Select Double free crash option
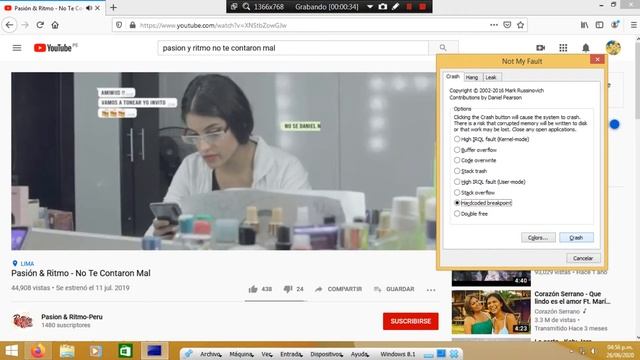 pyautogui.click(x=471, y=213)
